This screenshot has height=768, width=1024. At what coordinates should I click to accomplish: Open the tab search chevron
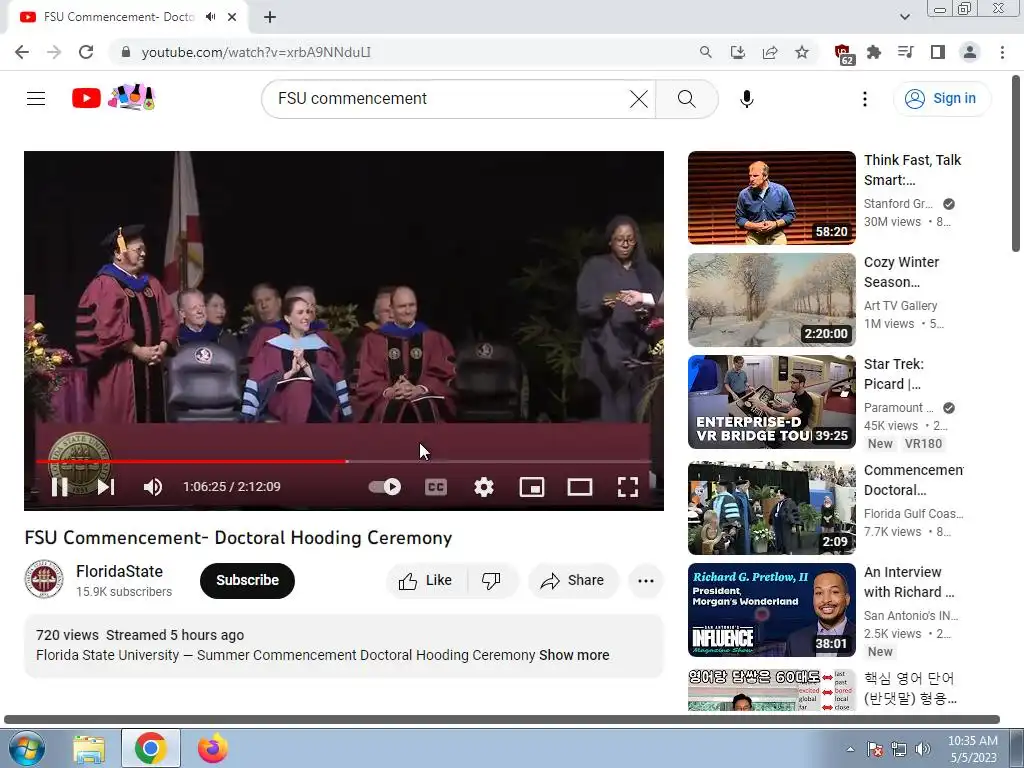coord(904,17)
